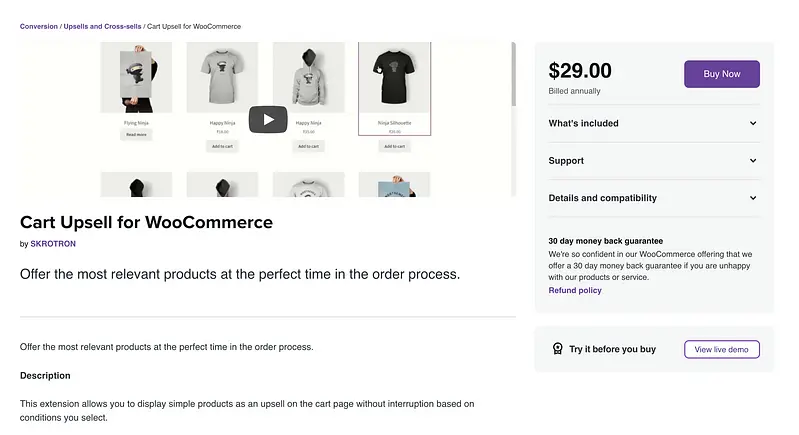
Task: Follow the Refund policy link
Action: click(x=575, y=290)
